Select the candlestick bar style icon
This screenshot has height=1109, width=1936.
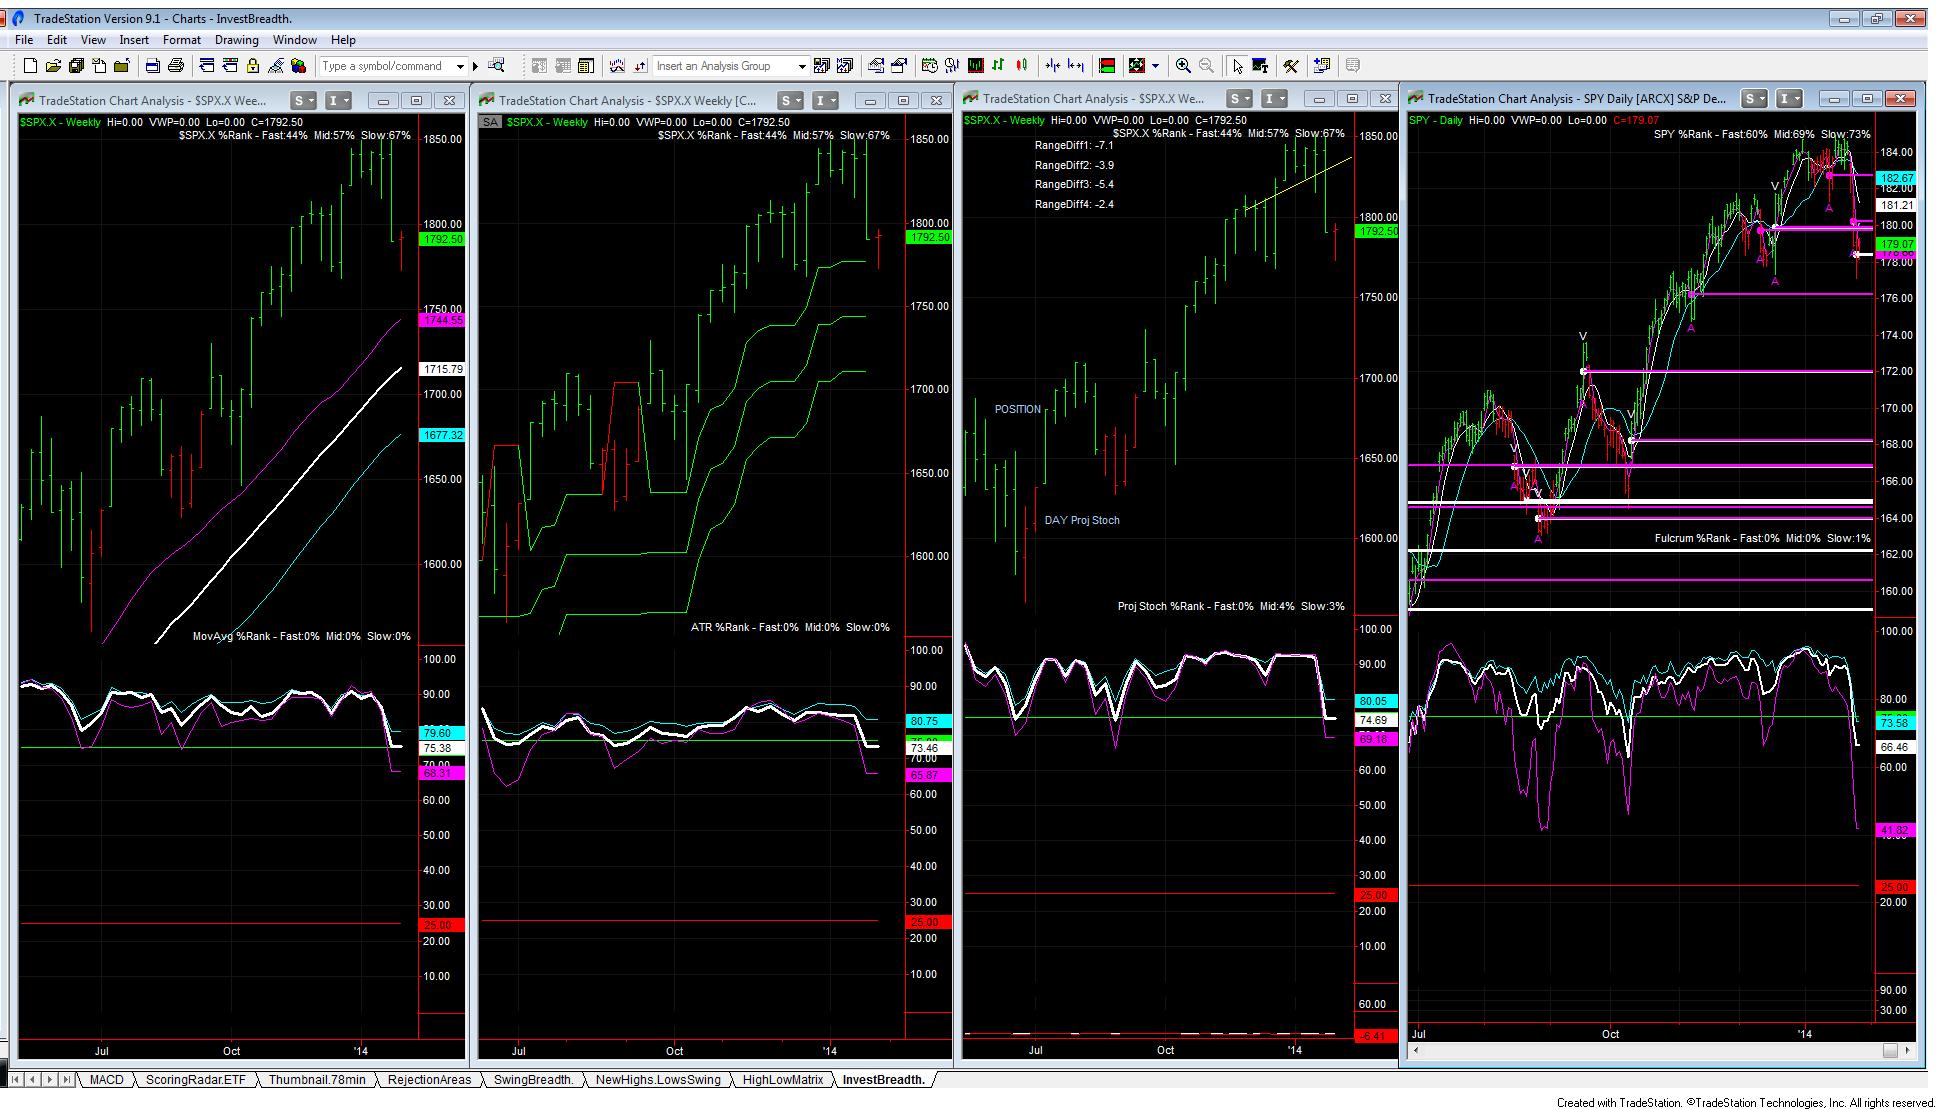1021,66
